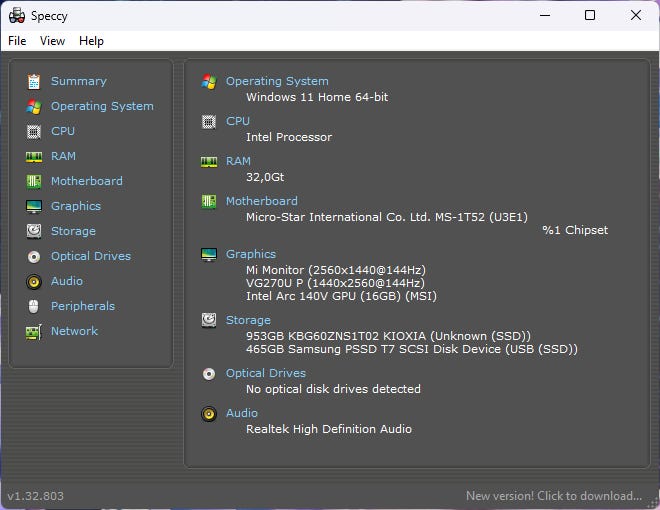Image resolution: width=660 pixels, height=510 pixels.
Task: Click the Speccy app icon in title bar
Action: tap(17, 16)
